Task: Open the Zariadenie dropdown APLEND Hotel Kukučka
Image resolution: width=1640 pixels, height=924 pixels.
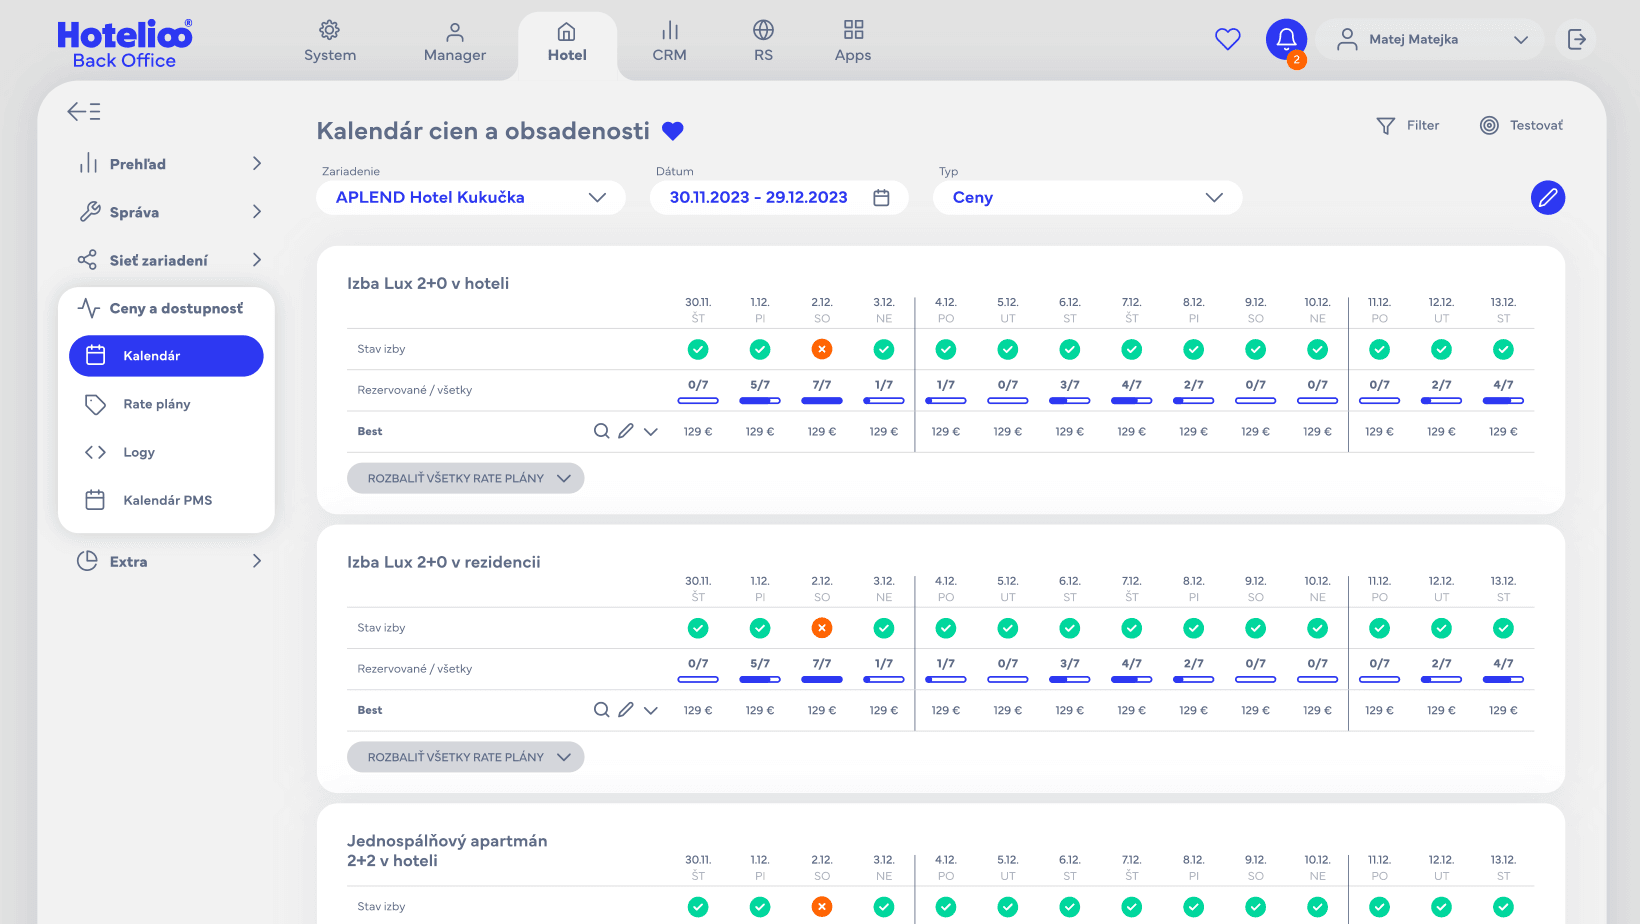Action: [470, 198]
